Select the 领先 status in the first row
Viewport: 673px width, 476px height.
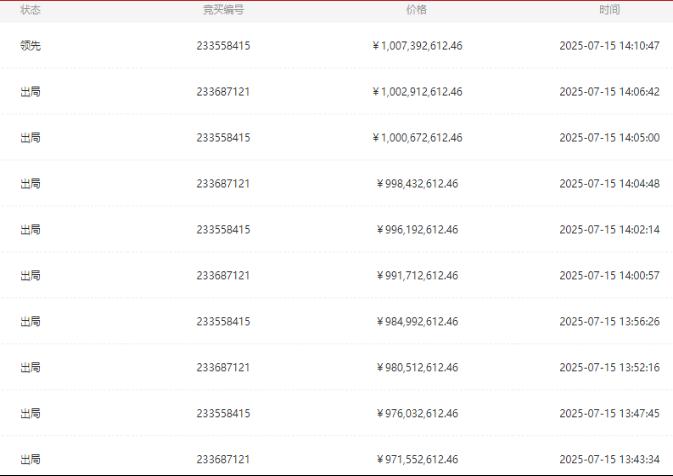30,45
